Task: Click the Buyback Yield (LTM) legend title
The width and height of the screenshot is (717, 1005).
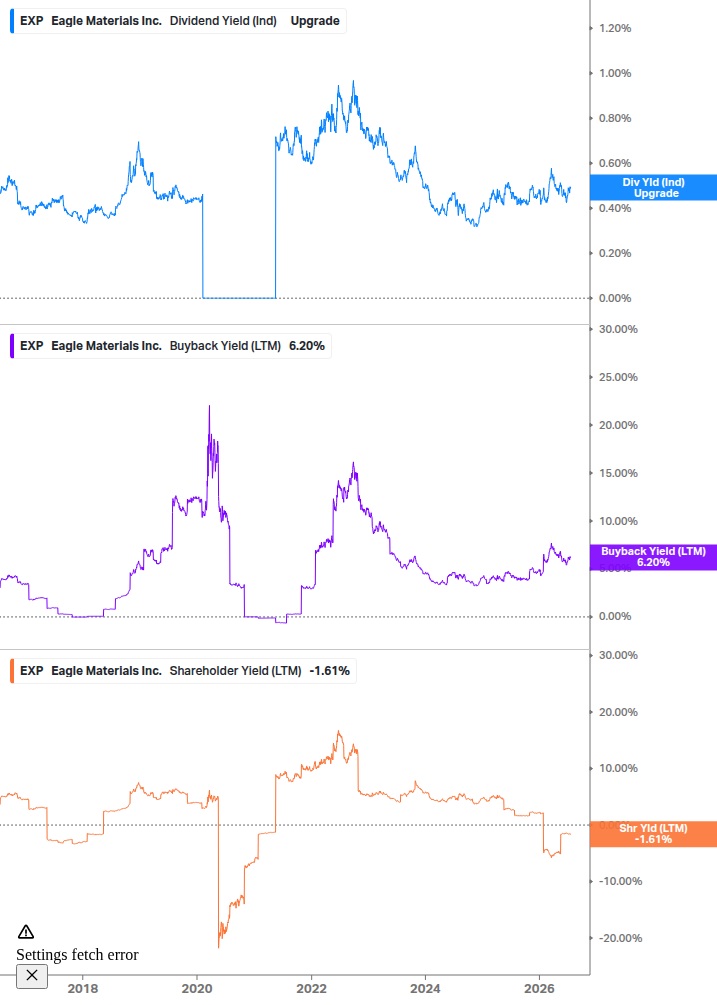Action: tap(225, 345)
